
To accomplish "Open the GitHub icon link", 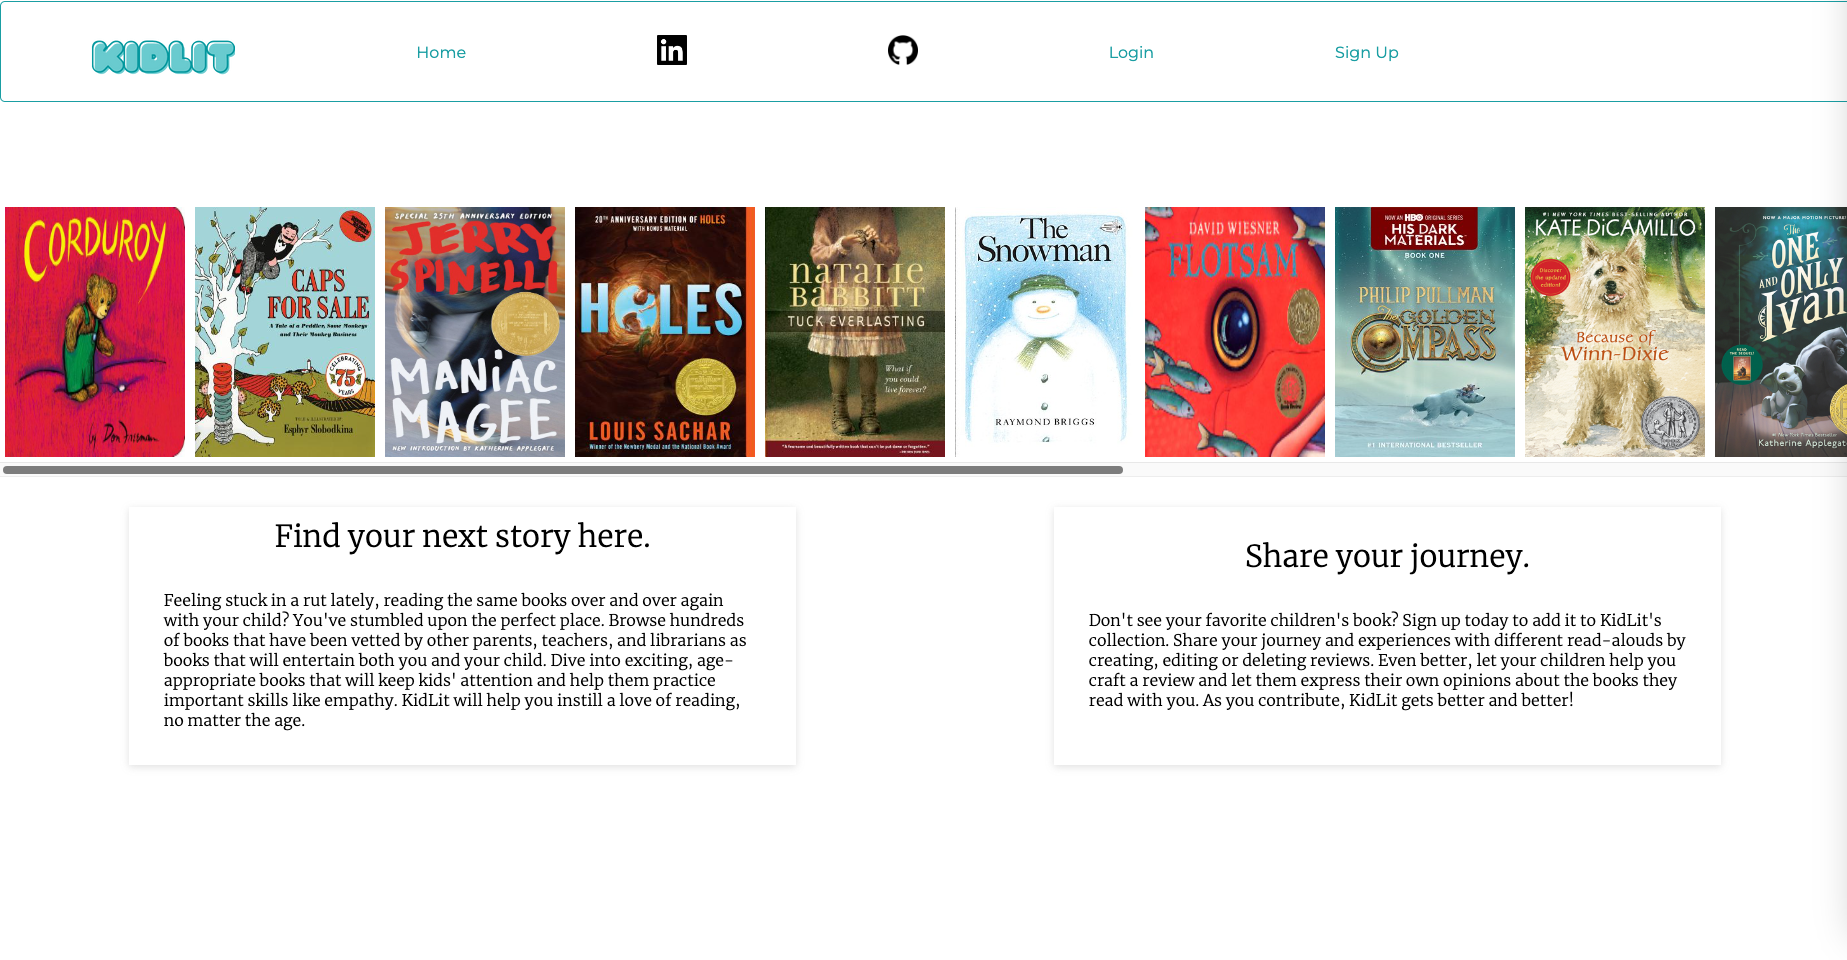I will [903, 50].
